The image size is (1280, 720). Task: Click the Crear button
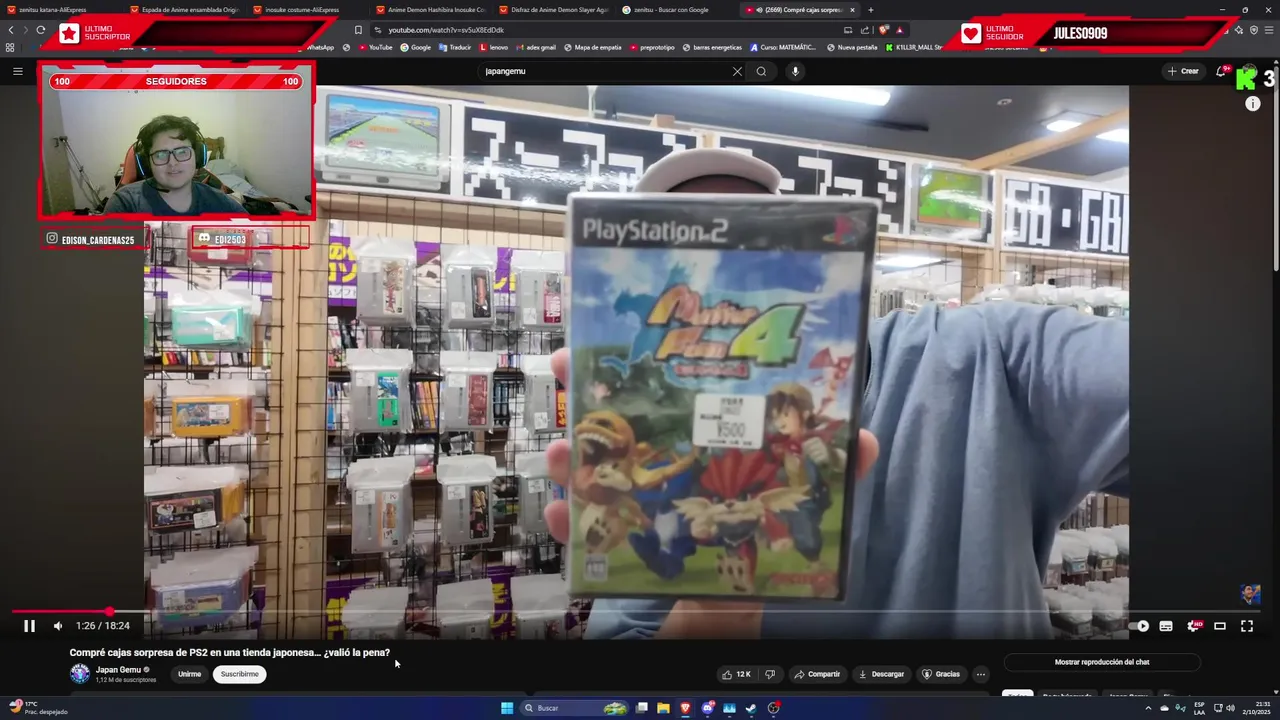click(1183, 71)
